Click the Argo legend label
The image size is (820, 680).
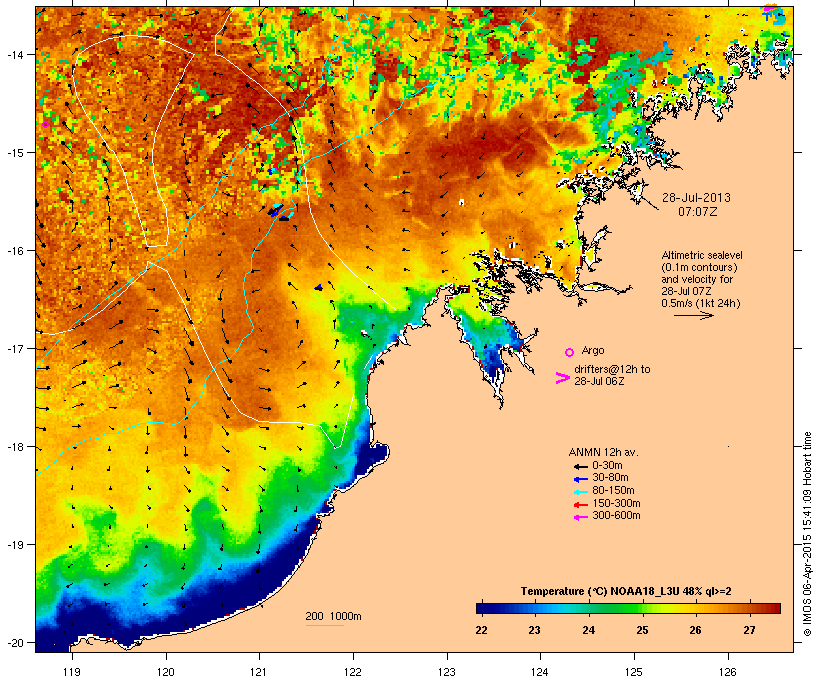coord(593,350)
